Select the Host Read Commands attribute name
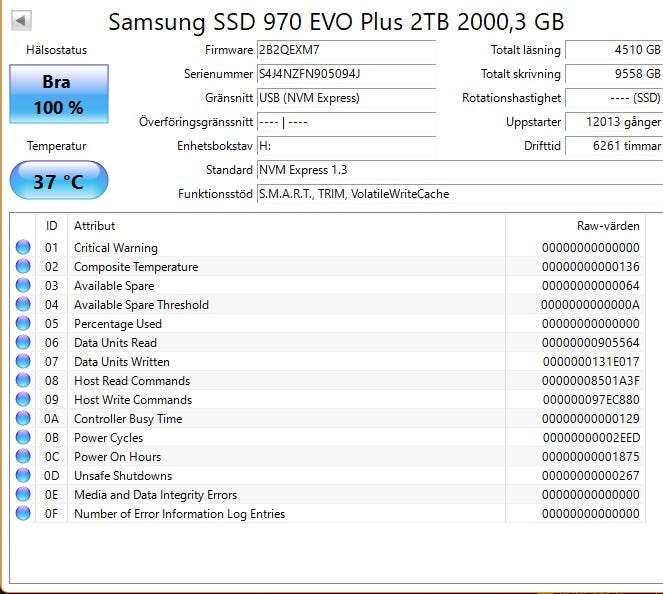This screenshot has width=663, height=594. click(132, 381)
